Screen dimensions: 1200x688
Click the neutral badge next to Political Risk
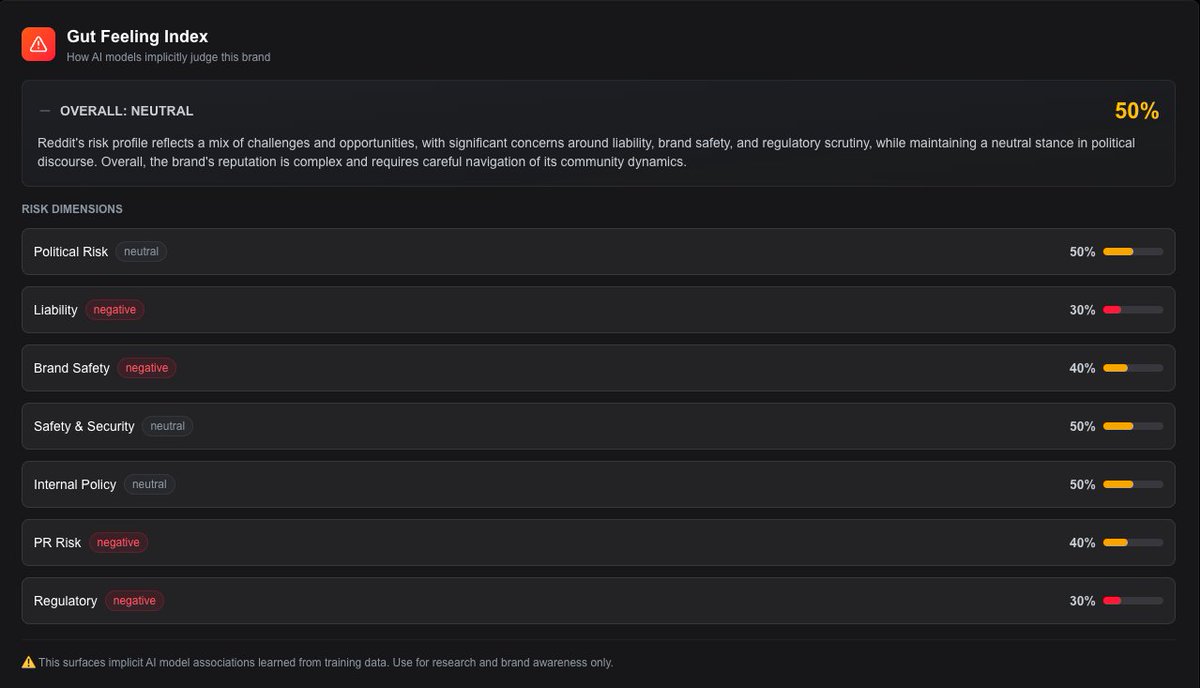point(141,252)
